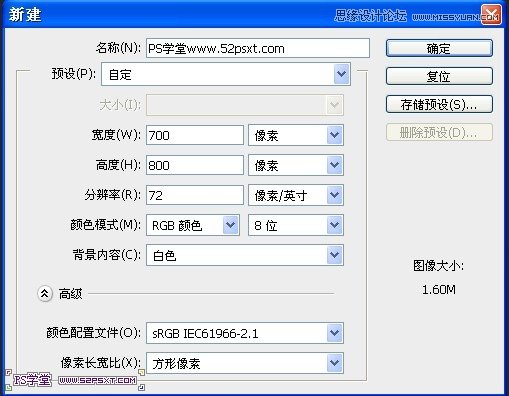Image resolution: width=509 pixels, height=396 pixels.
Task: Click the 高度 height field showing 800
Action: click(x=195, y=165)
